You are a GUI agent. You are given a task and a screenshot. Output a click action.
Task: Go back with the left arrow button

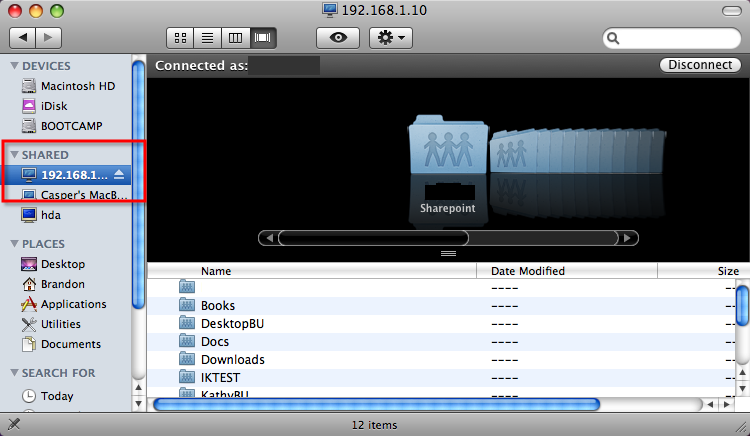coord(22,37)
